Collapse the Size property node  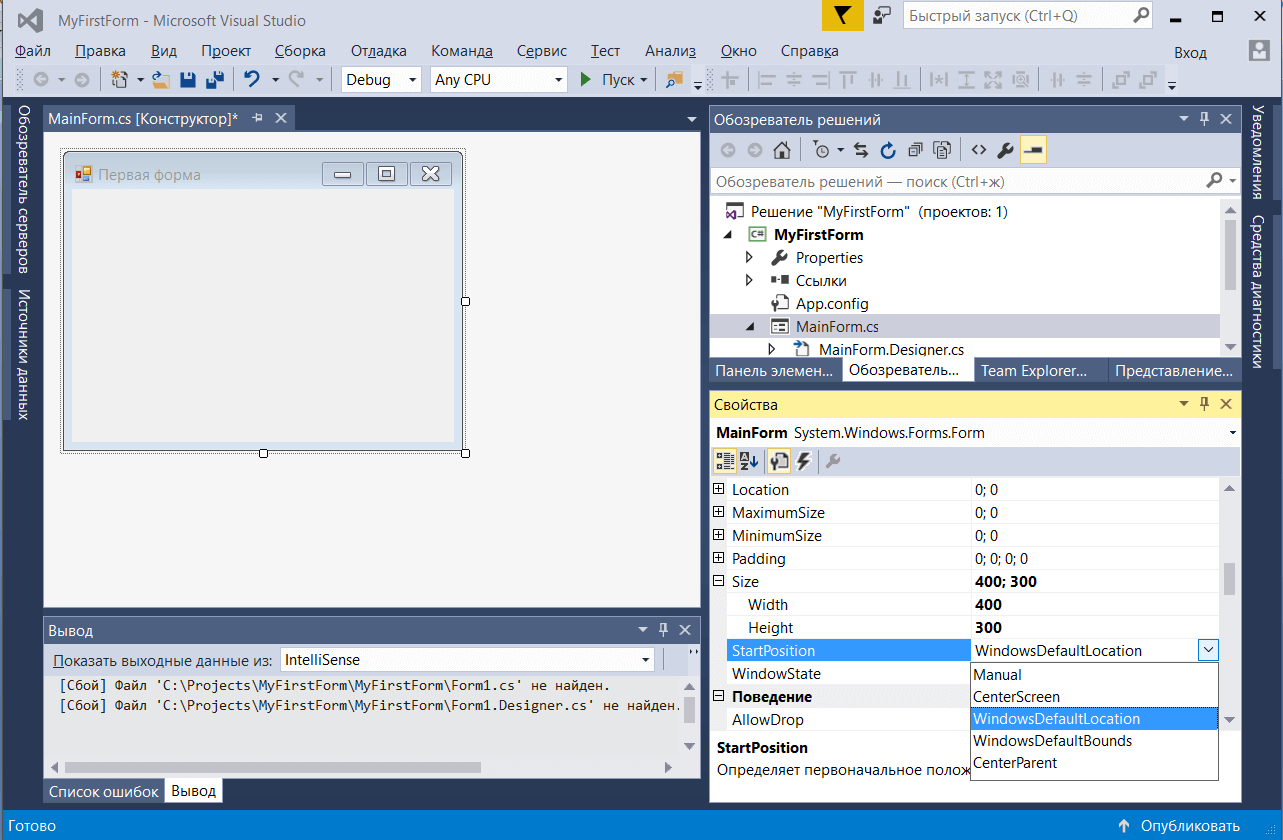718,581
